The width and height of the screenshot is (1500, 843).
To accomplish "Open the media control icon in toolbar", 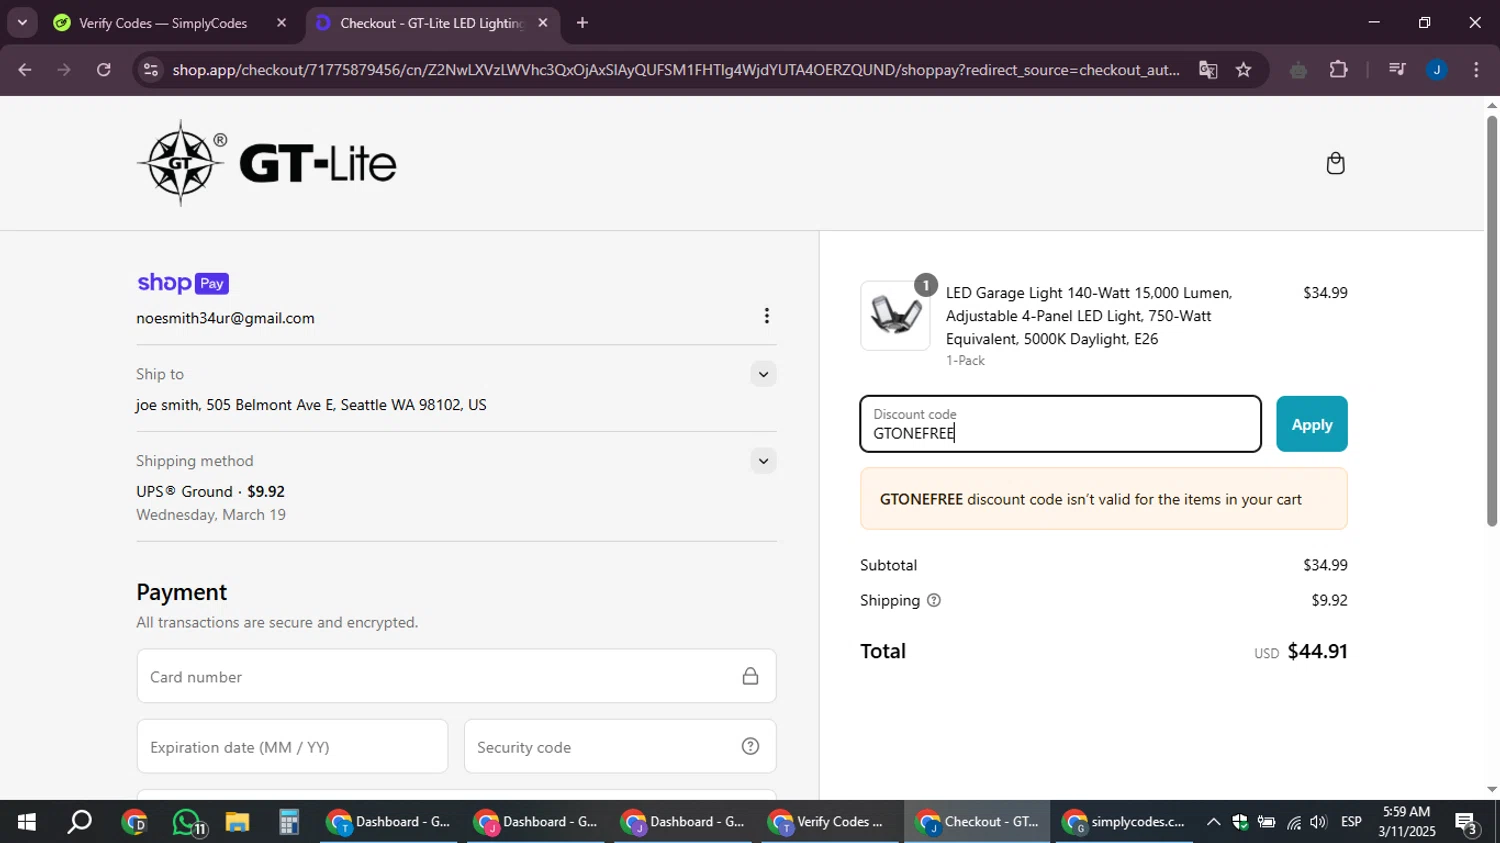I will click(1397, 70).
